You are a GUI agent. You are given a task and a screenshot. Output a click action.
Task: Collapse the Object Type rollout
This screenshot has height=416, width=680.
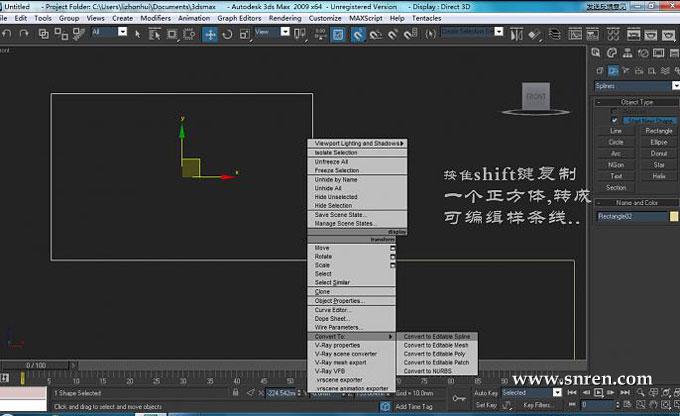[x=636, y=102]
